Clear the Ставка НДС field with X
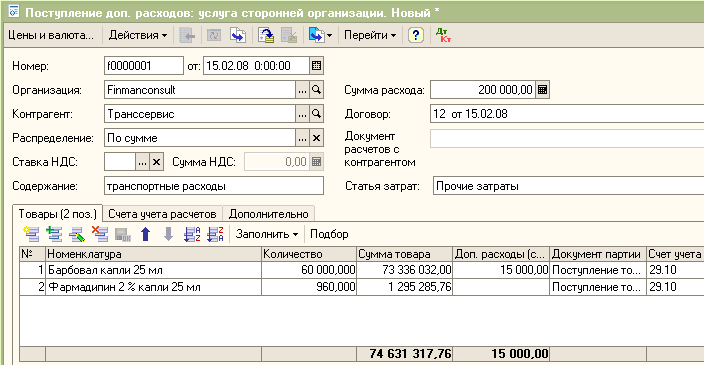The height and width of the screenshot is (365, 704). (156, 162)
